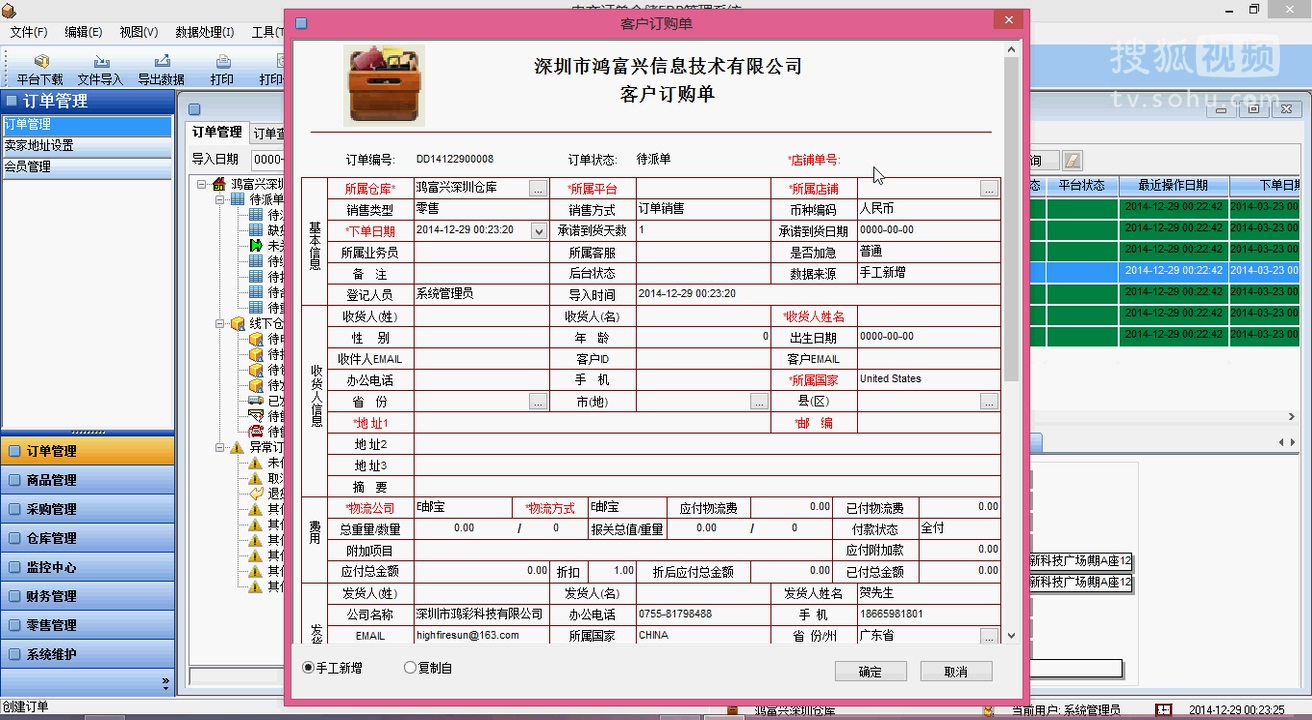Switch to the 订单管理 tab in main window
The height and width of the screenshot is (720, 1312).
click(217, 132)
